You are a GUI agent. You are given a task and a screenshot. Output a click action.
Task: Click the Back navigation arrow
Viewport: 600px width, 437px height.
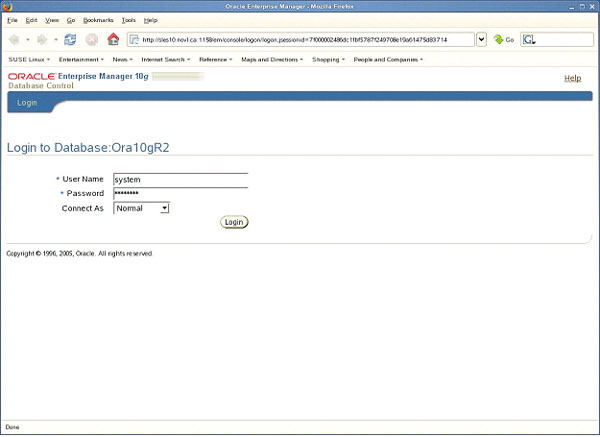click(14, 39)
